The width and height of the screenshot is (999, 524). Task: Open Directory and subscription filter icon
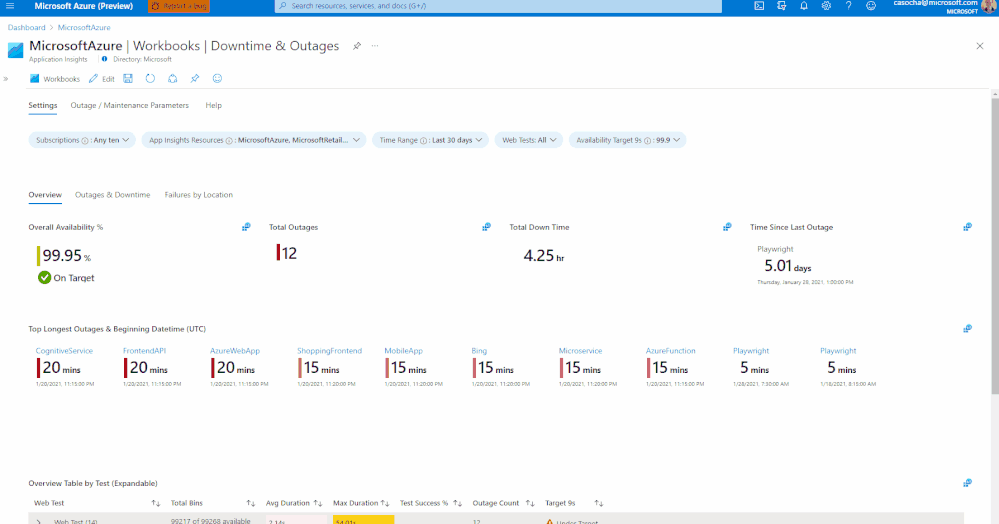point(782,6)
